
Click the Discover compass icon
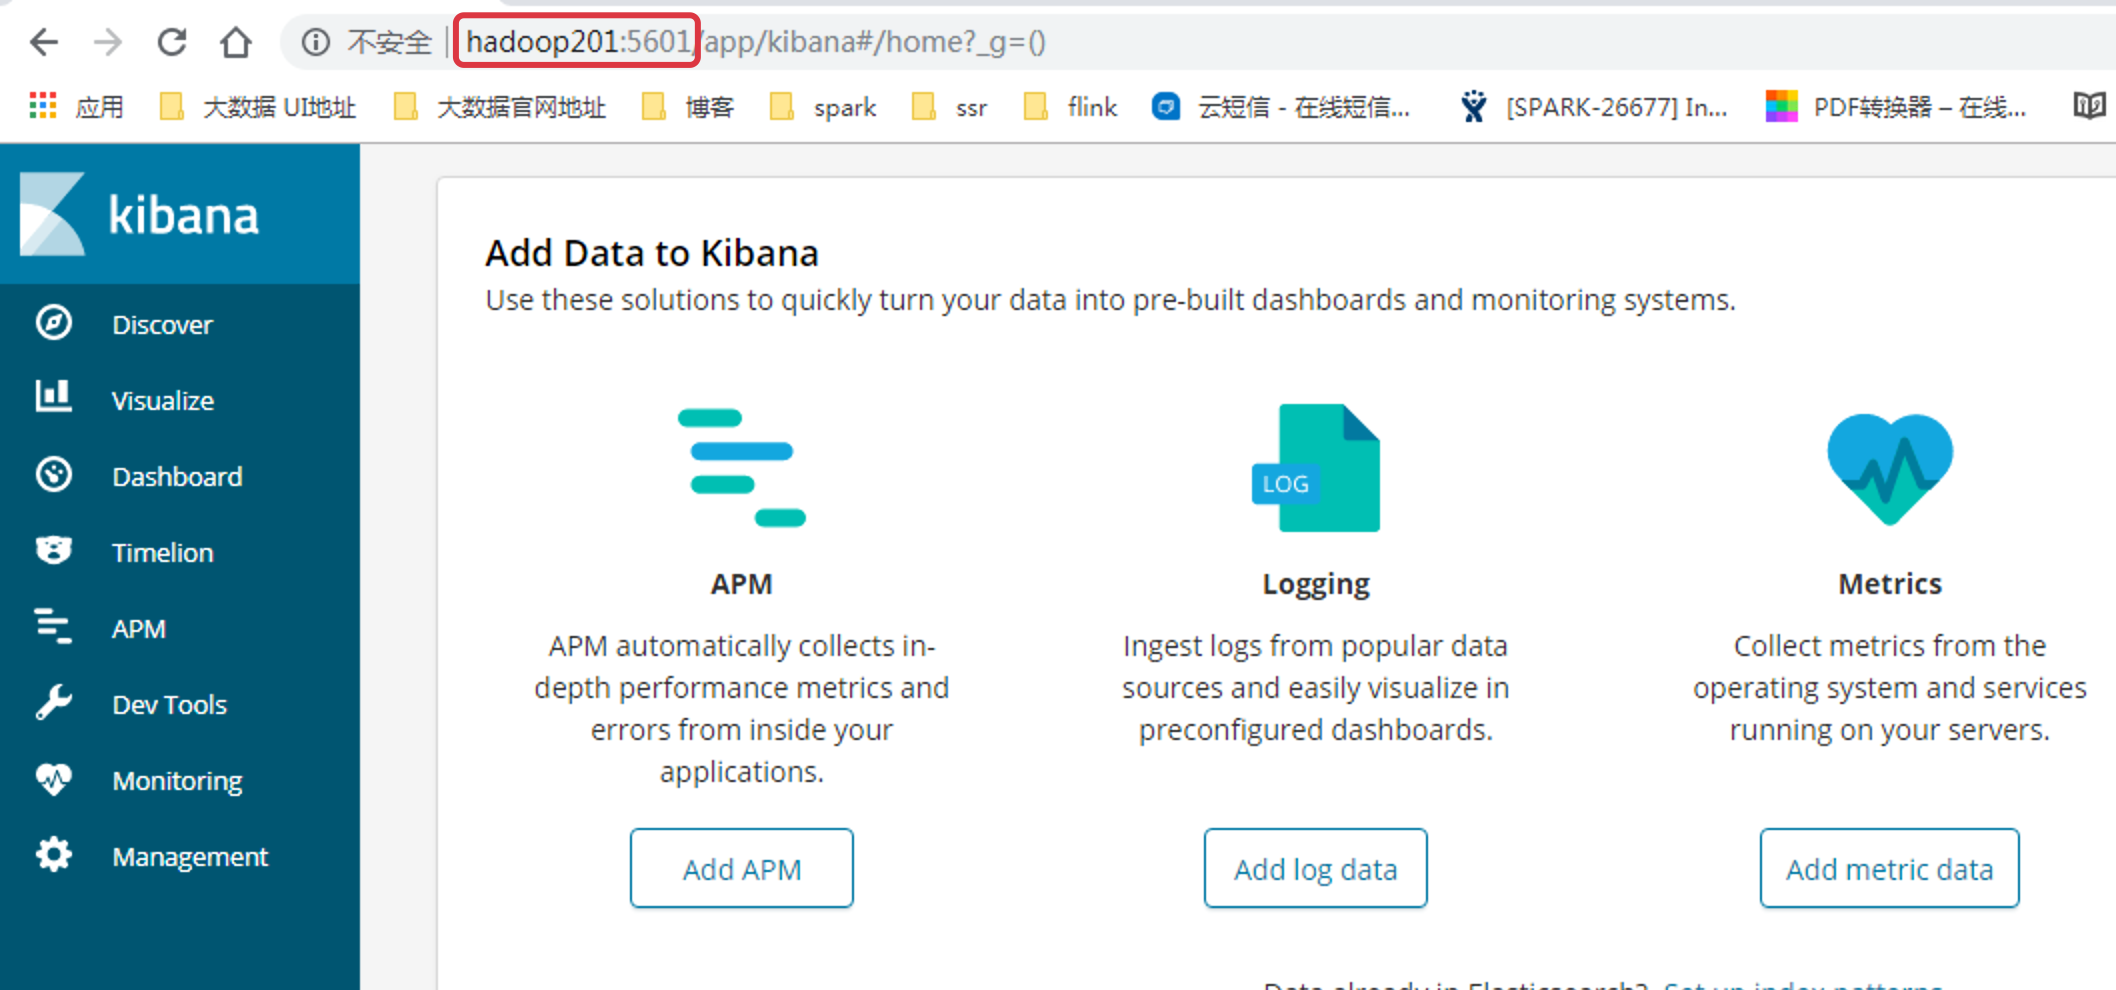(54, 323)
